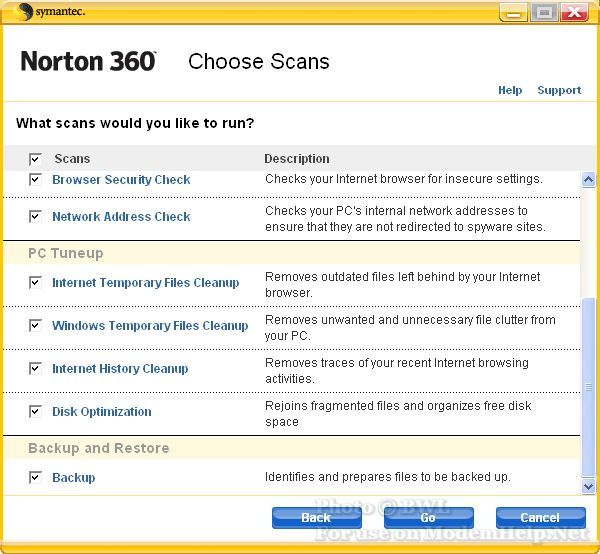Click 'What scans would you like to run?'
Image resolution: width=600 pixels, height=554 pixels.
(x=135, y=123)
